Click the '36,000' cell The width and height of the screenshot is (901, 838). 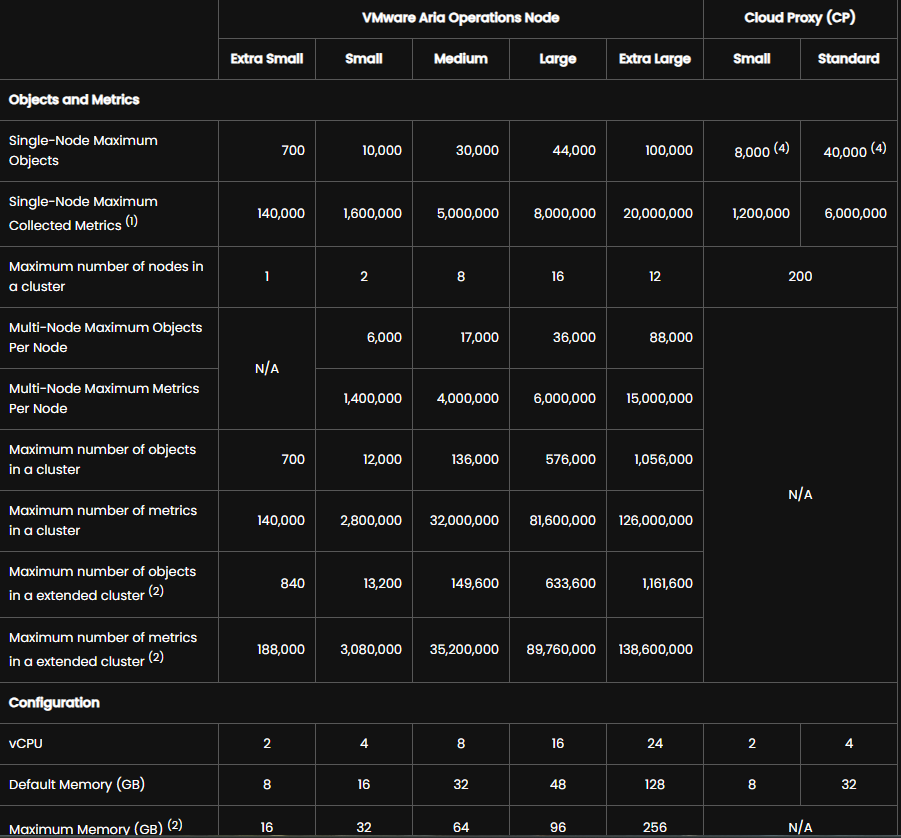pos(574,337)
